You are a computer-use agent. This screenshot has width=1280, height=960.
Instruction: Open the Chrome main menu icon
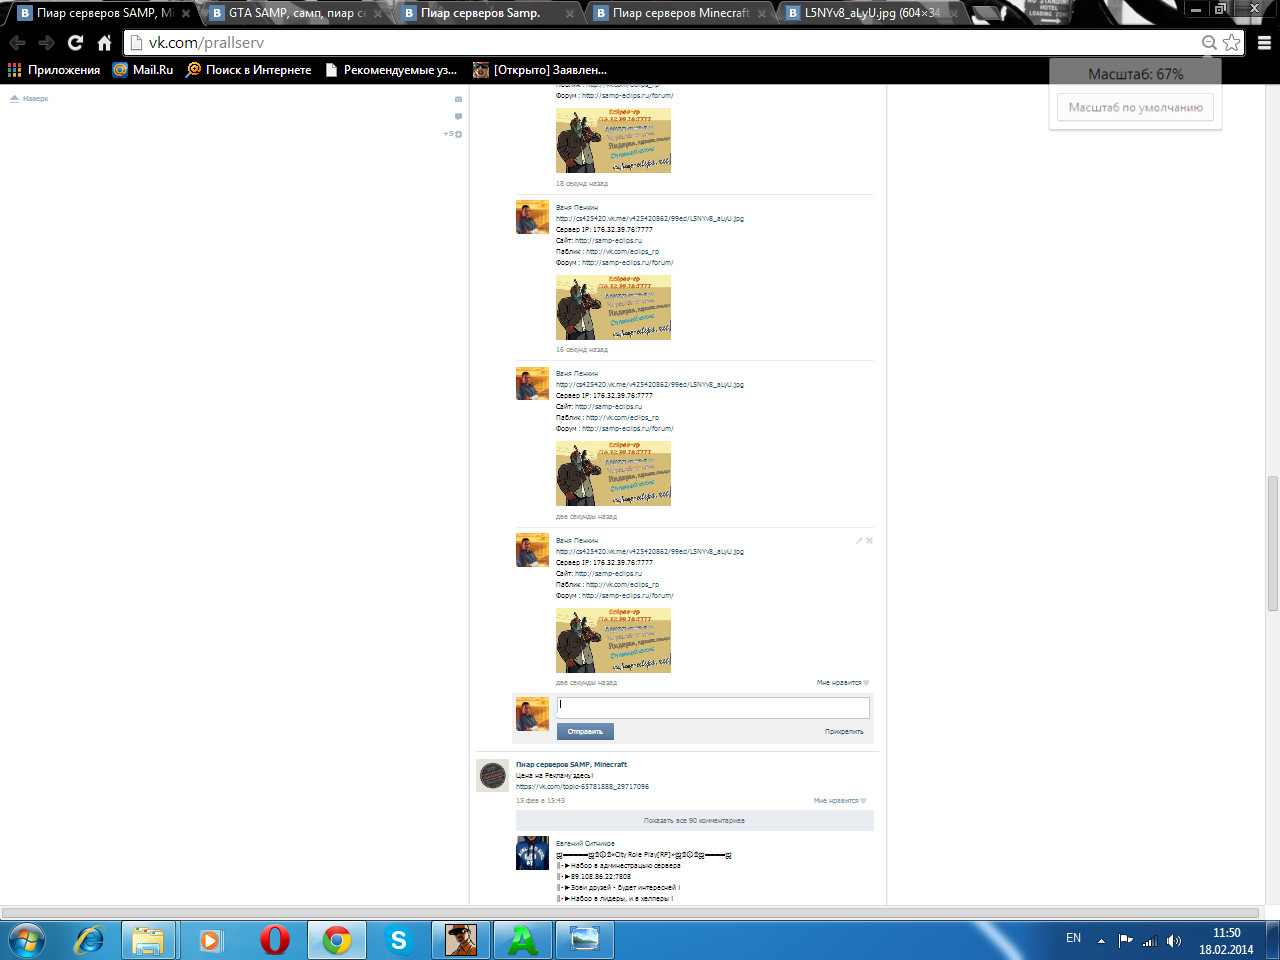click(1264, 43)
